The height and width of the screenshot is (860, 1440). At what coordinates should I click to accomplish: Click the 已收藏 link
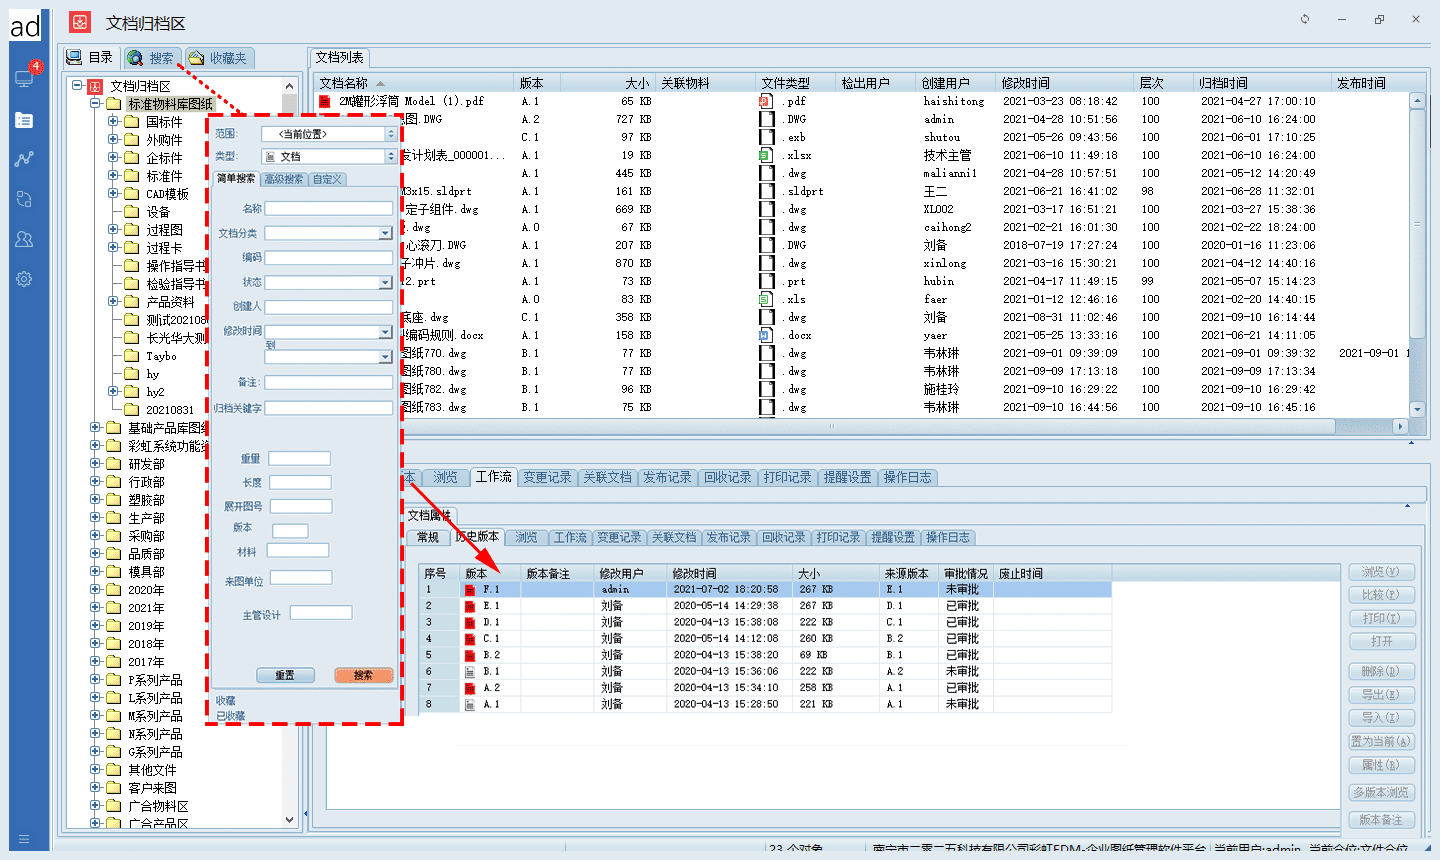pos(230,716)
